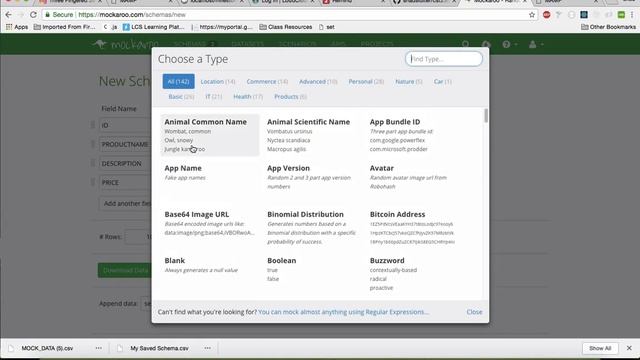Image resolution: width=640 pixels, height=360 pixels.
Task: Open Other Bookmarks folder
Action: [x=608, y=27]
